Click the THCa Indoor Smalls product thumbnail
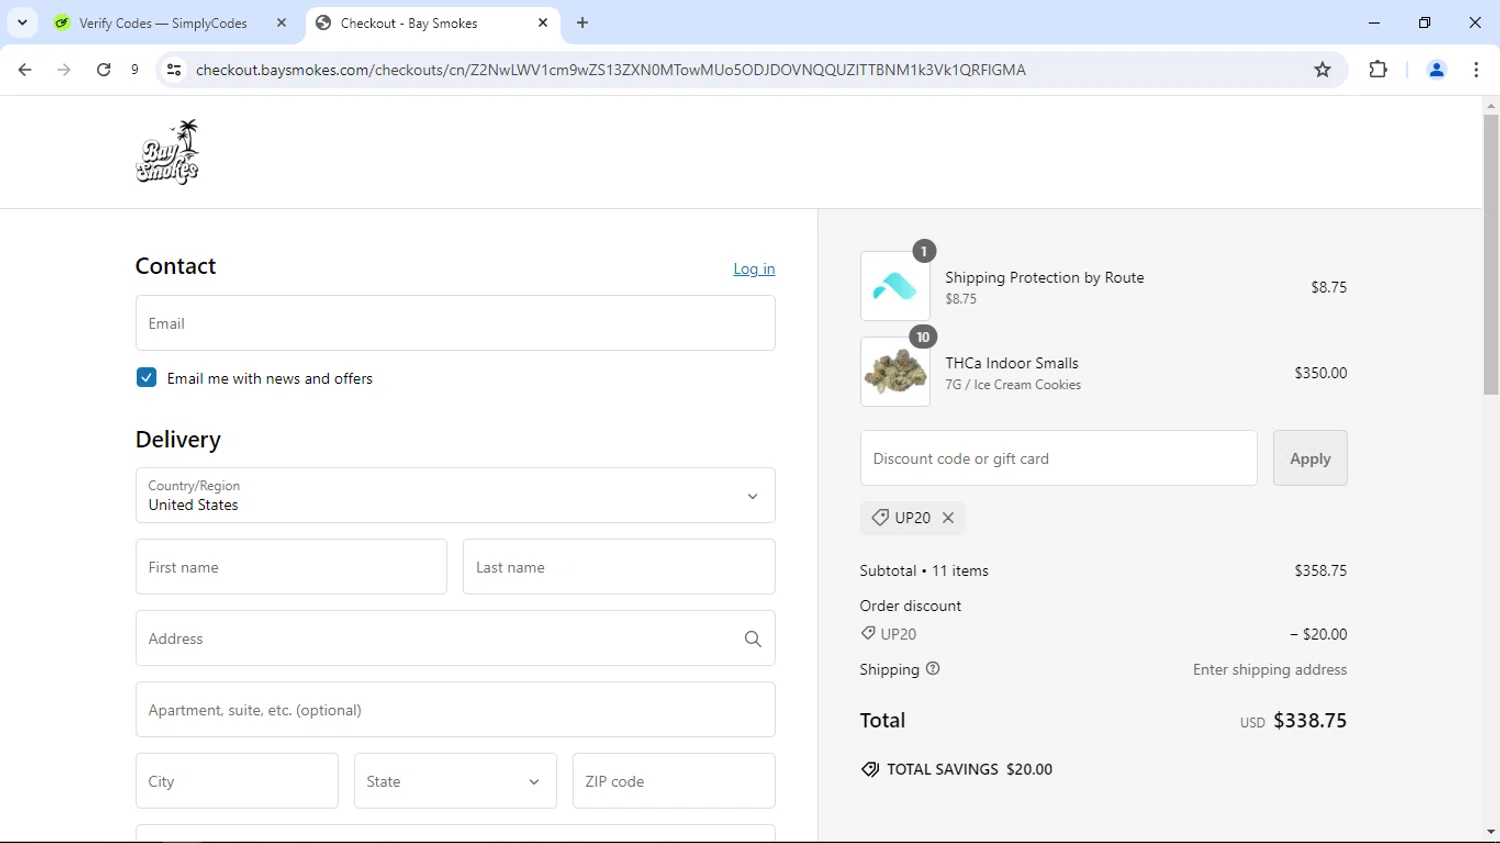This screenshot has width=1500, height=843. [x=895, y=372]
